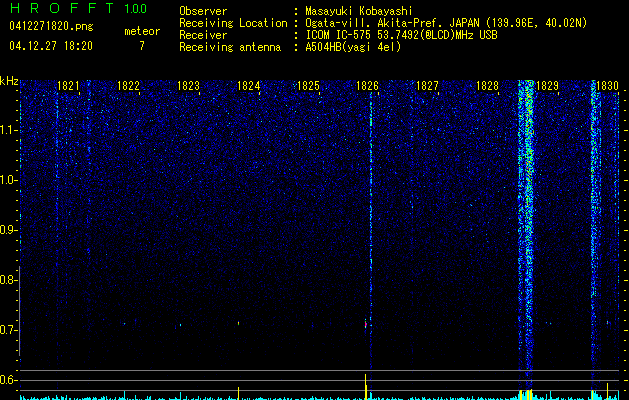Click the 'Receiving Location' label
This screenshot has width=629, height=400.
tap(233, 23)
